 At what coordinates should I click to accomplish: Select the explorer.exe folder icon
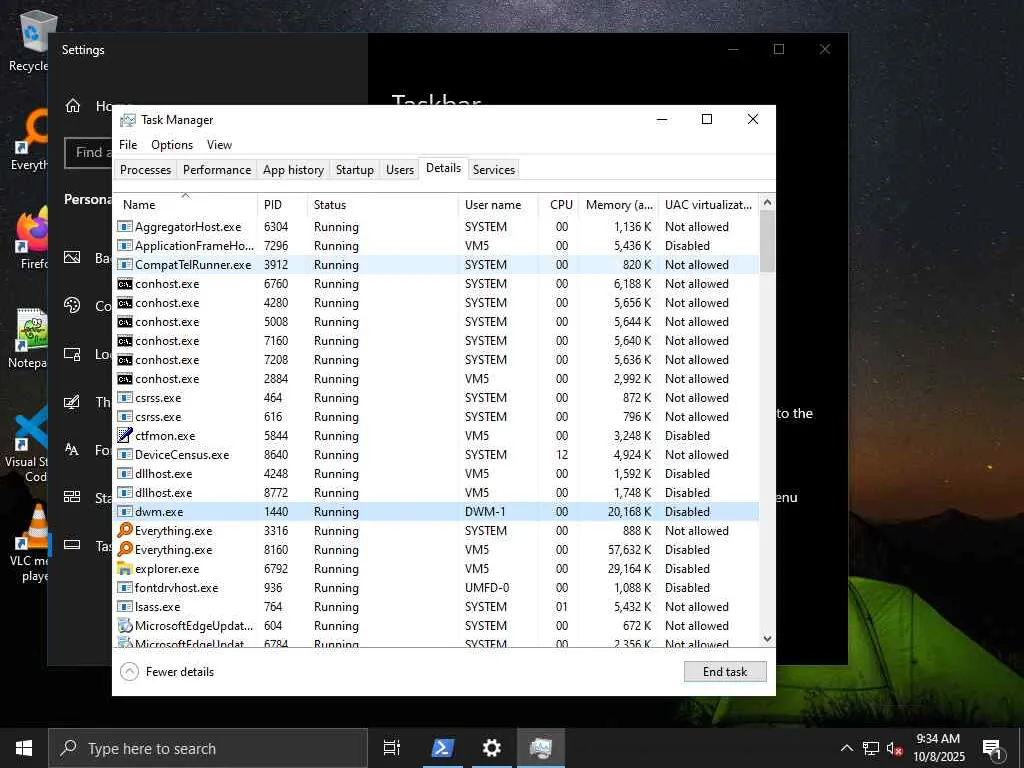pyautogui.click(x=125, y=569)
